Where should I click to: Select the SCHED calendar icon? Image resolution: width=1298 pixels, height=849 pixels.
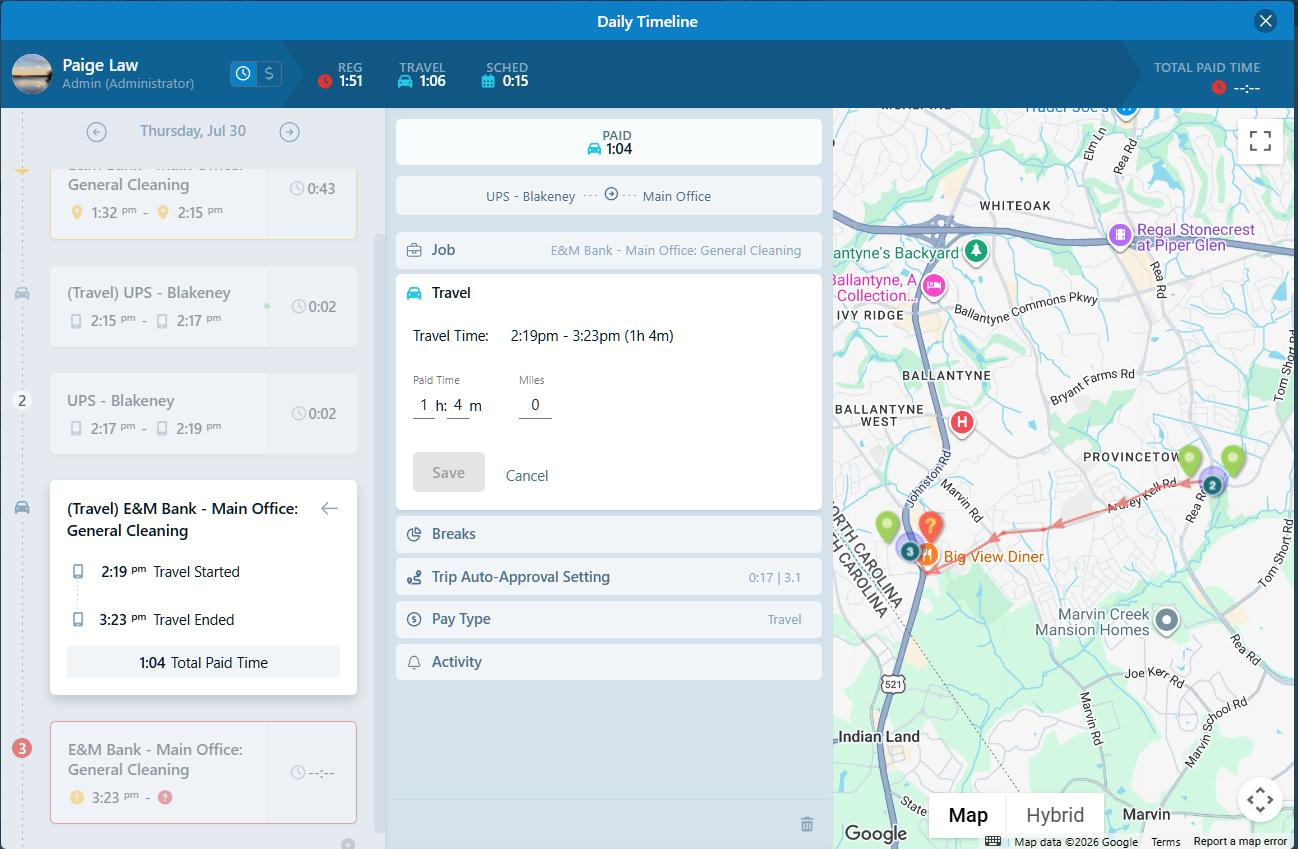[488, 81]
